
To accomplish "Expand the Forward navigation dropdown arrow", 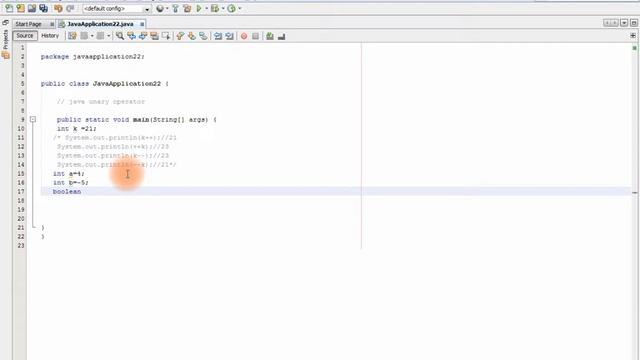I will [109, 36].
